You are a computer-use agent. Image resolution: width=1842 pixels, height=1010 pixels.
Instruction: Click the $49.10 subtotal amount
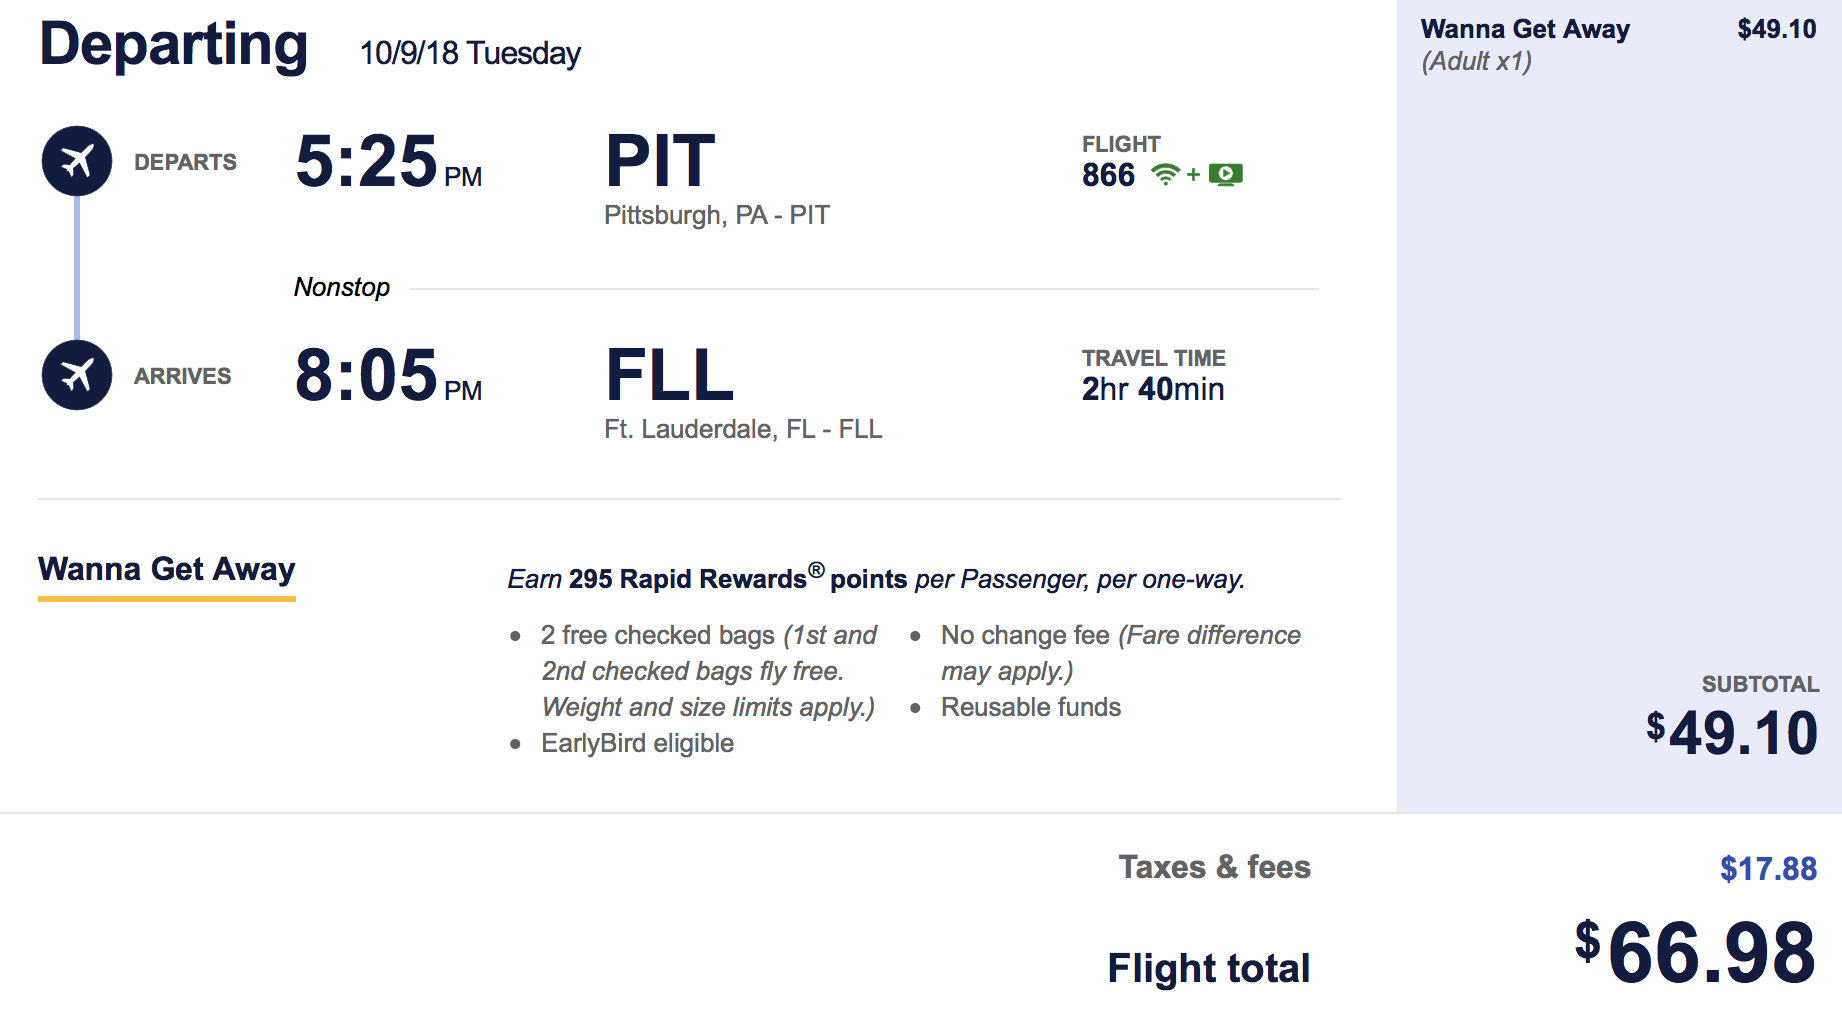coord(1732,733)
